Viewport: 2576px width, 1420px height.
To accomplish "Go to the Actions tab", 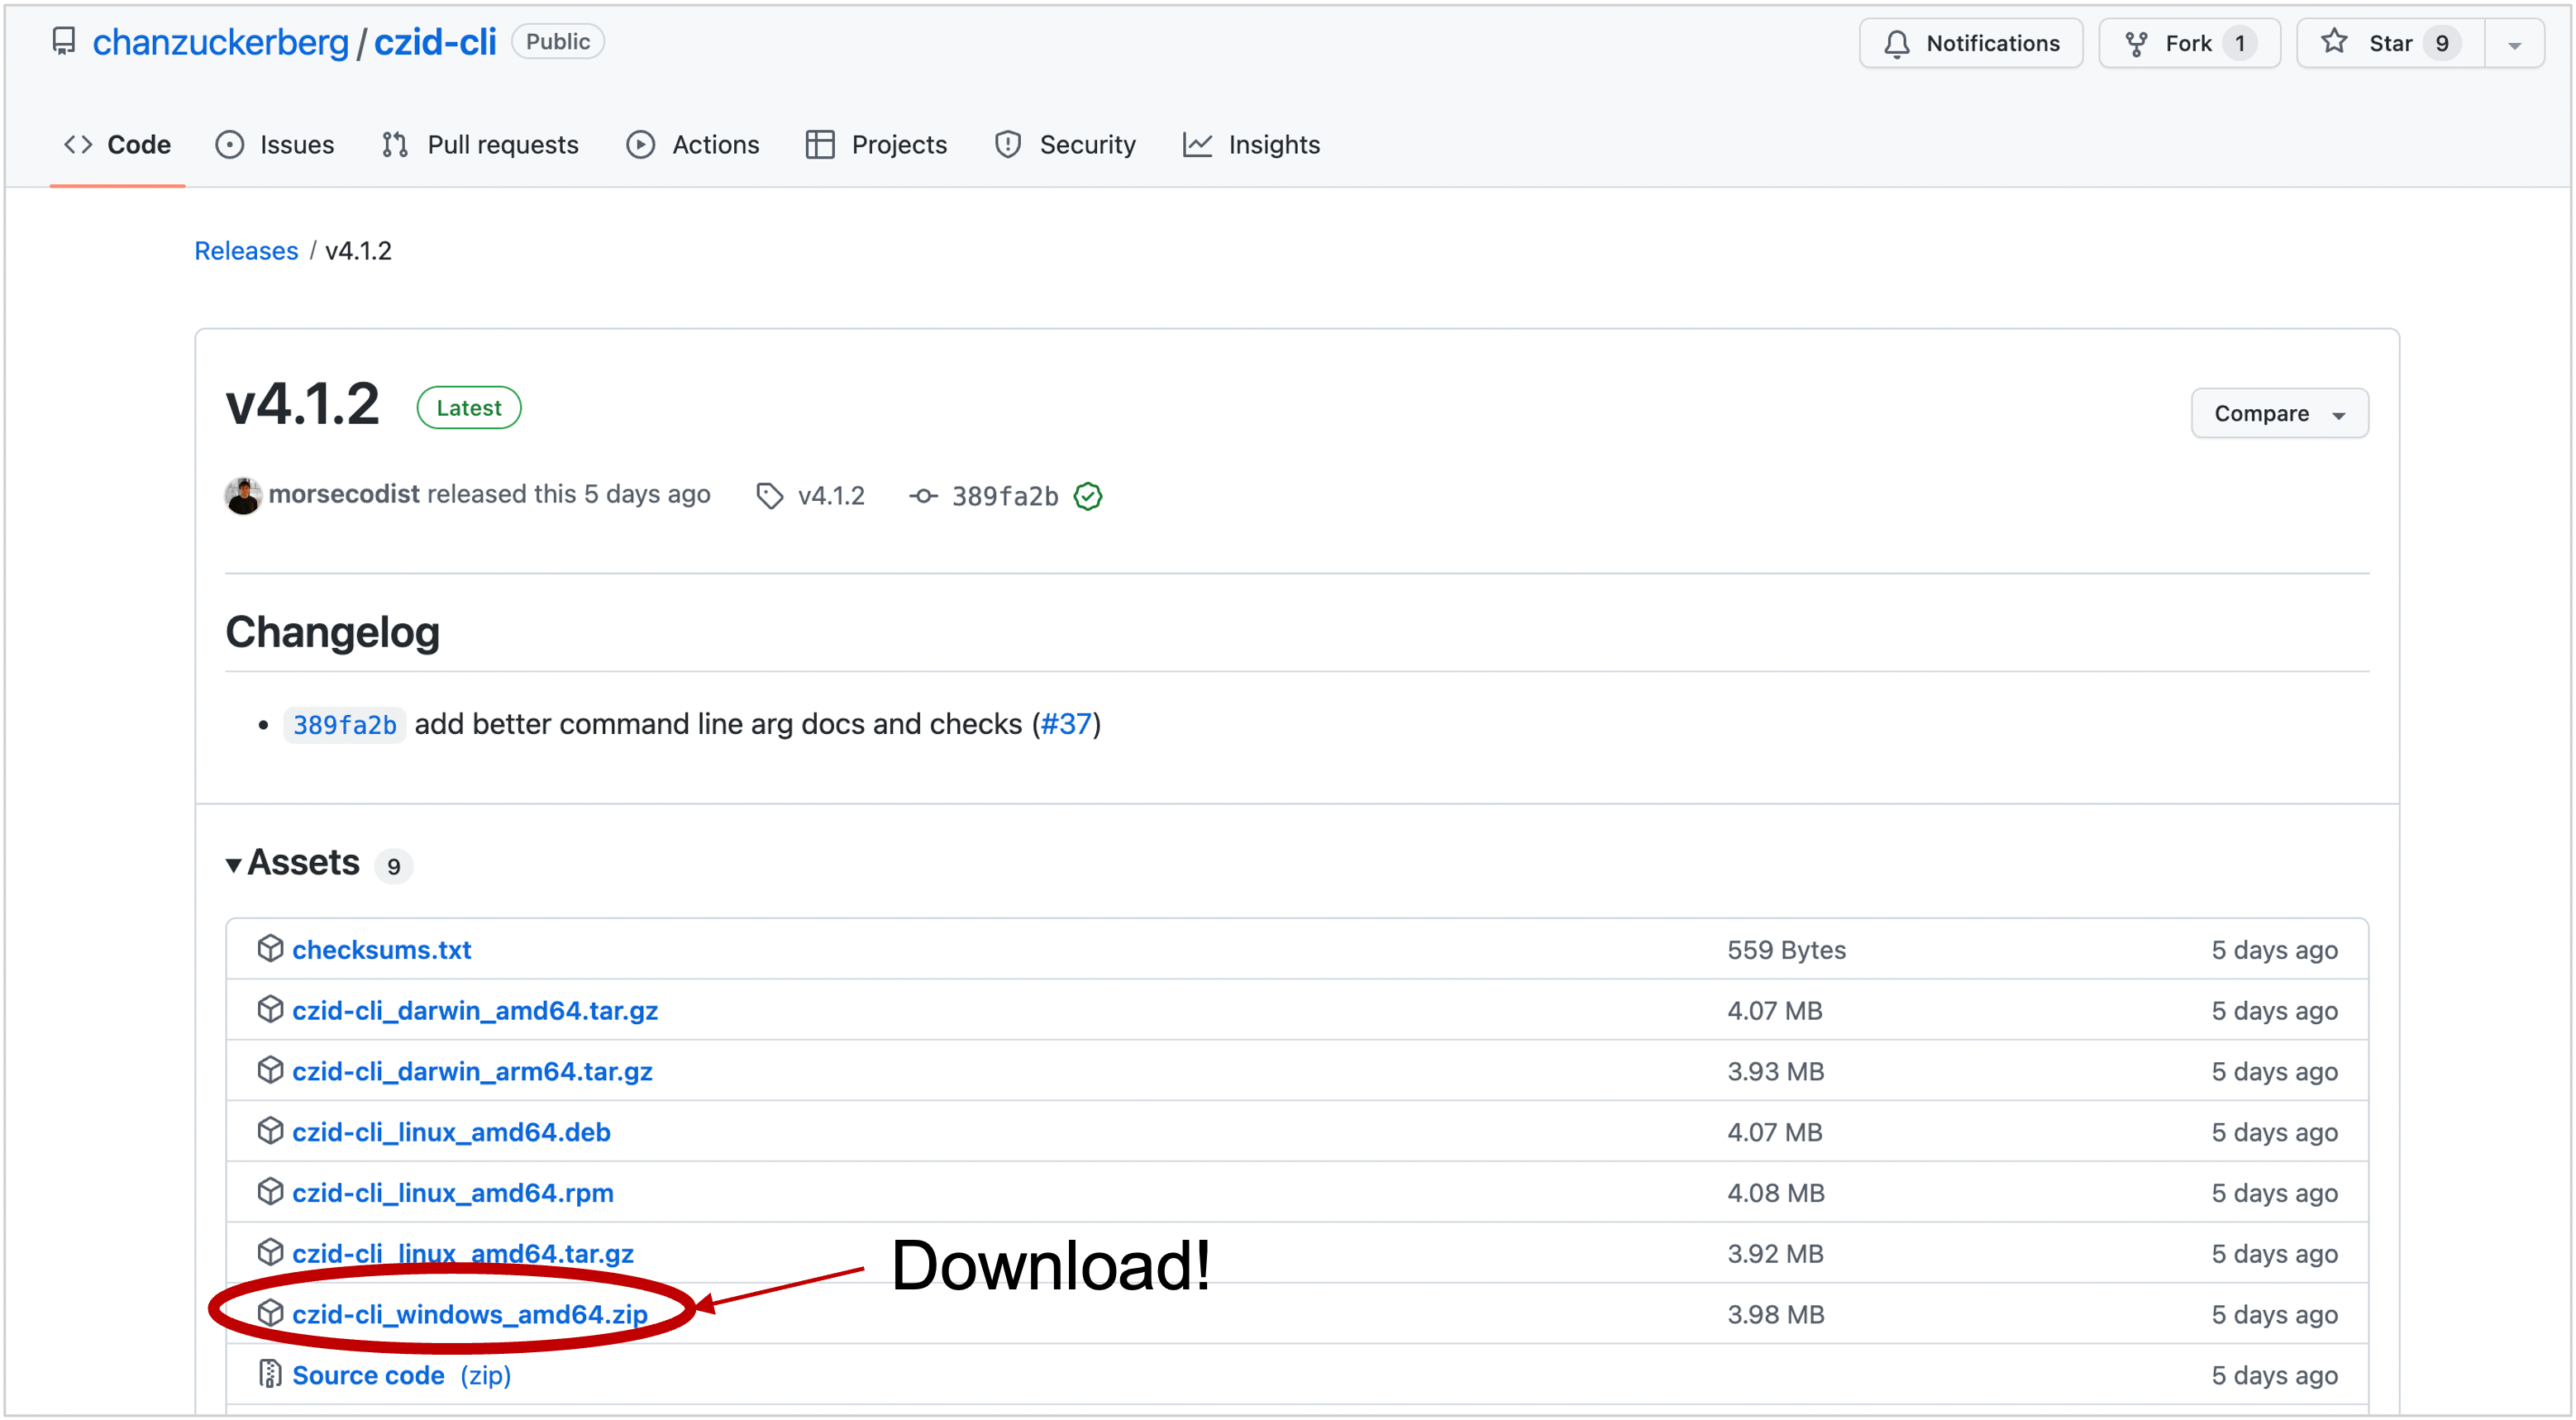I will coord(693,145).
